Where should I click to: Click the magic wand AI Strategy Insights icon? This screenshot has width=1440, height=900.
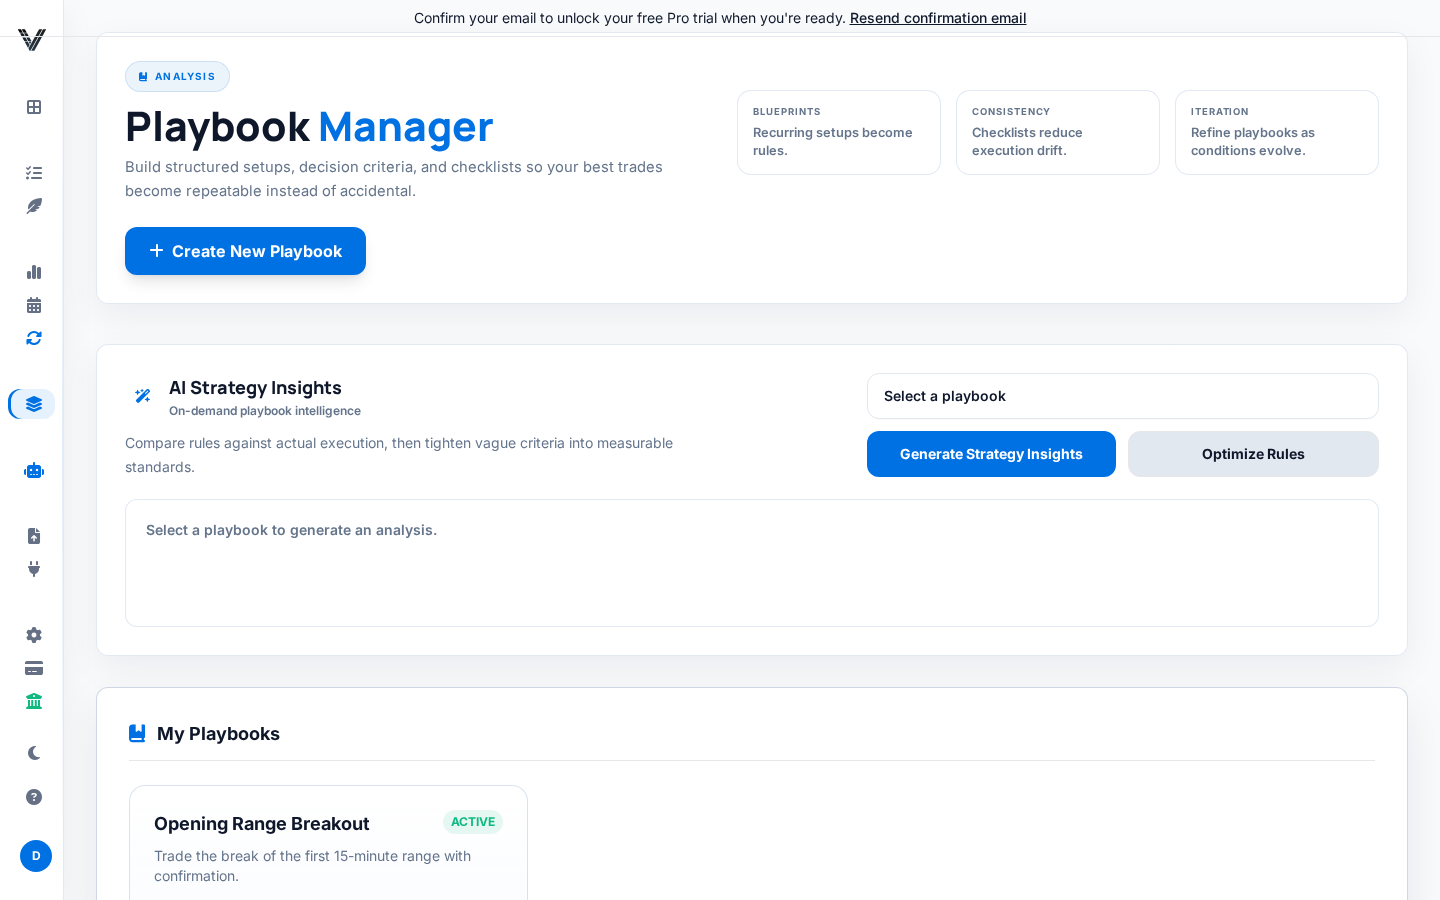click(x=143, y=396)
